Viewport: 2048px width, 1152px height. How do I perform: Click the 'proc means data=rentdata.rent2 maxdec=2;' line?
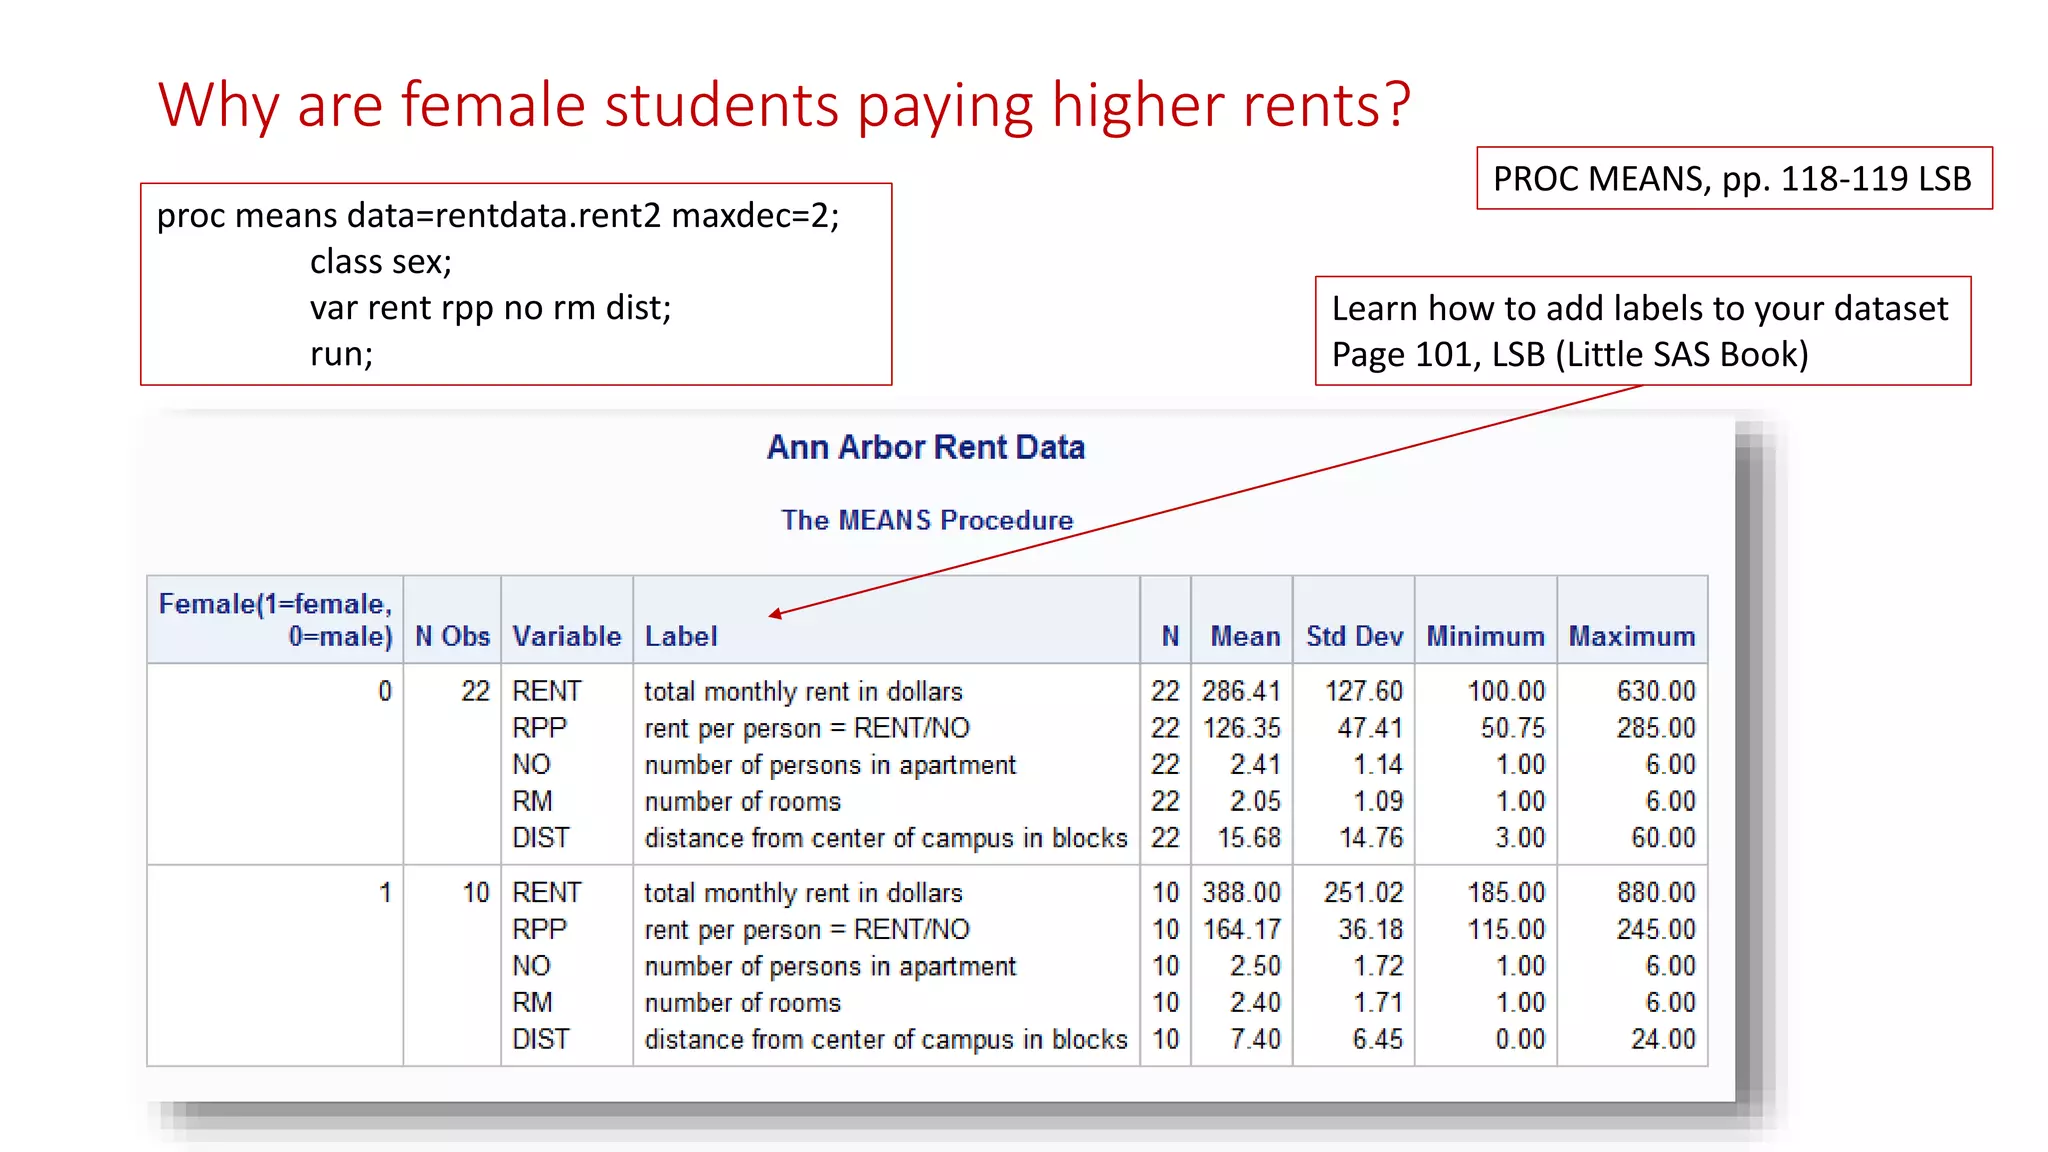coord(498,216)
